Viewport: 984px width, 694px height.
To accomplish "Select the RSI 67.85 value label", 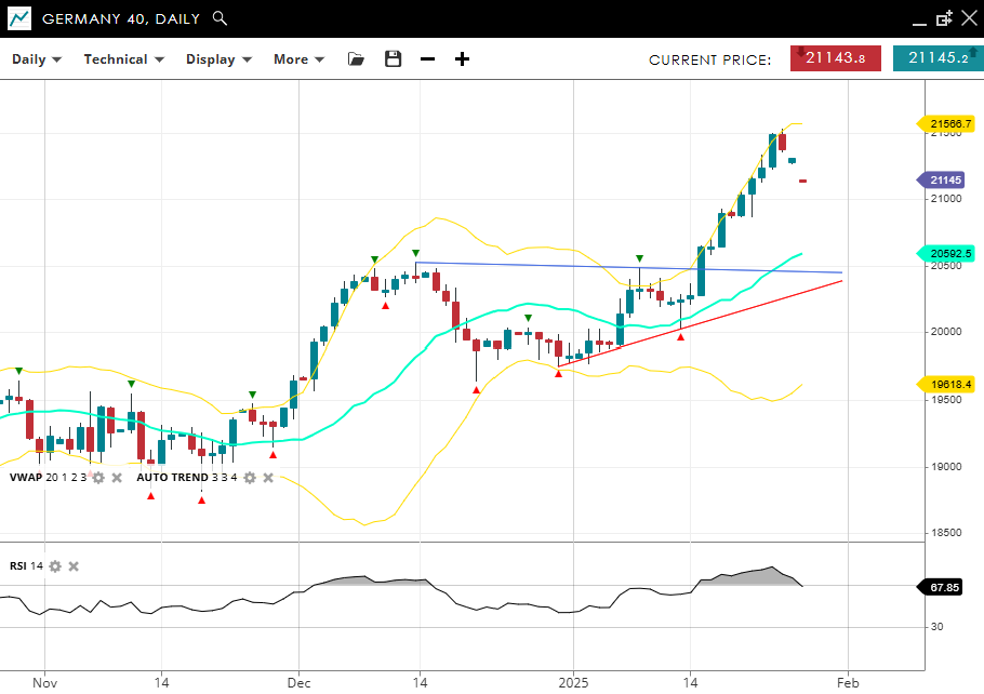I will click(x=943, y=587).
